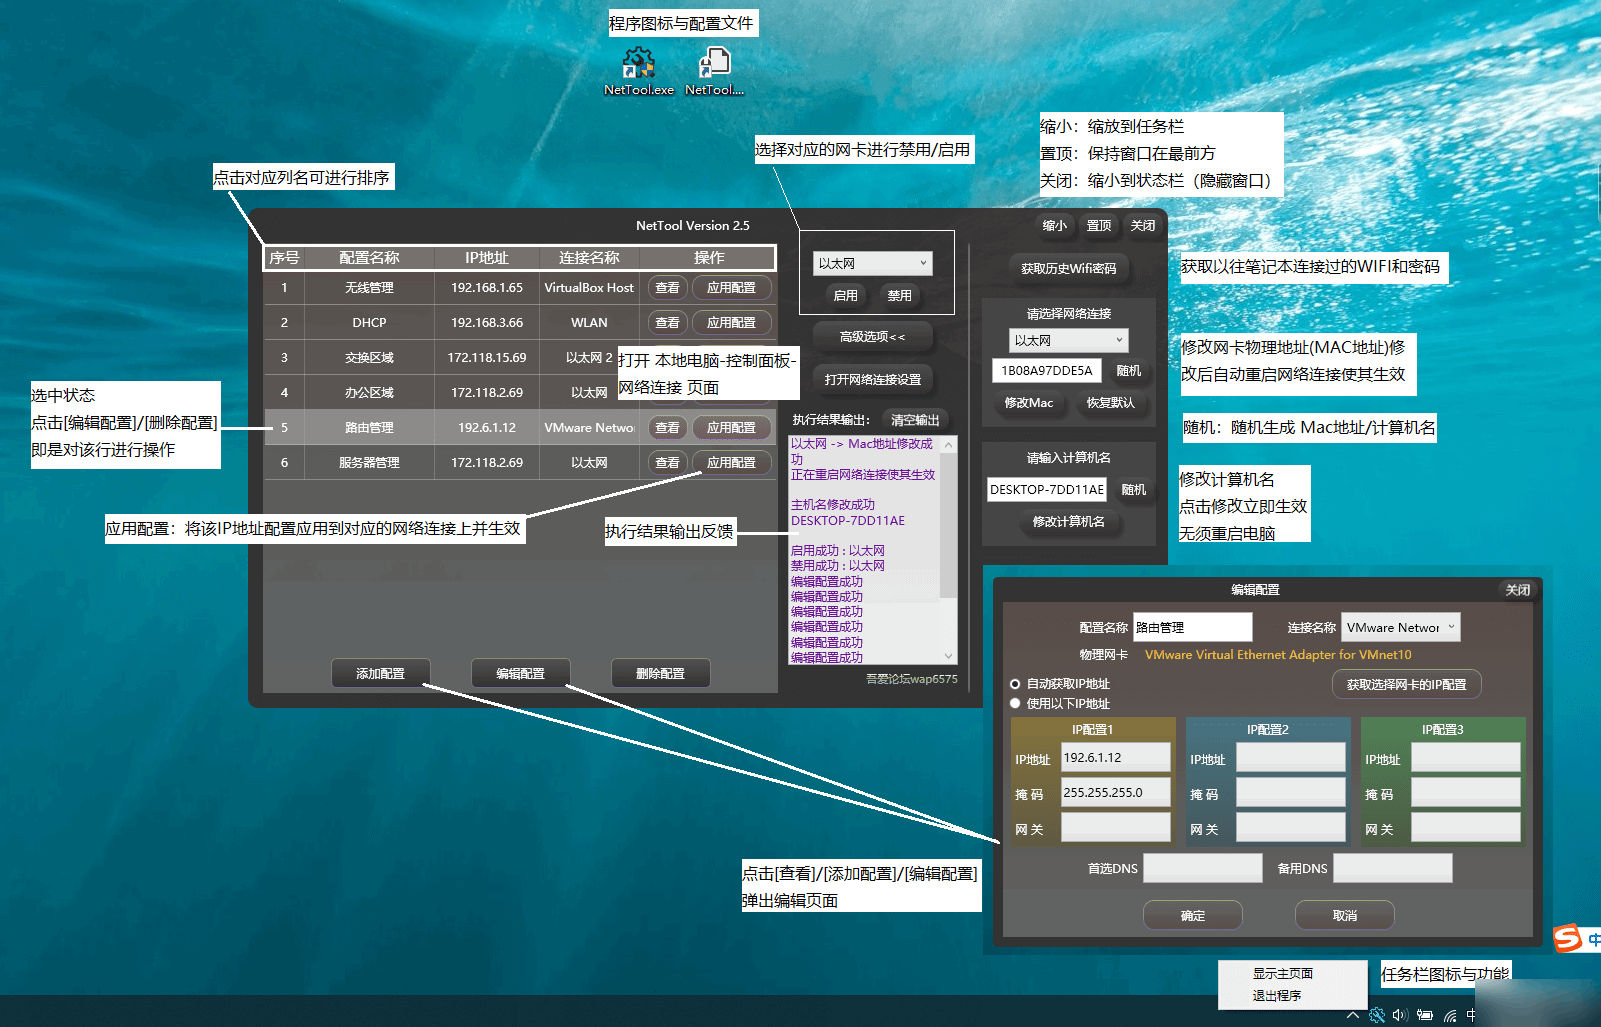The image size is (1601, 1027).
Task: Click the battery power tray icon
Action: tap(1425, 1015)
